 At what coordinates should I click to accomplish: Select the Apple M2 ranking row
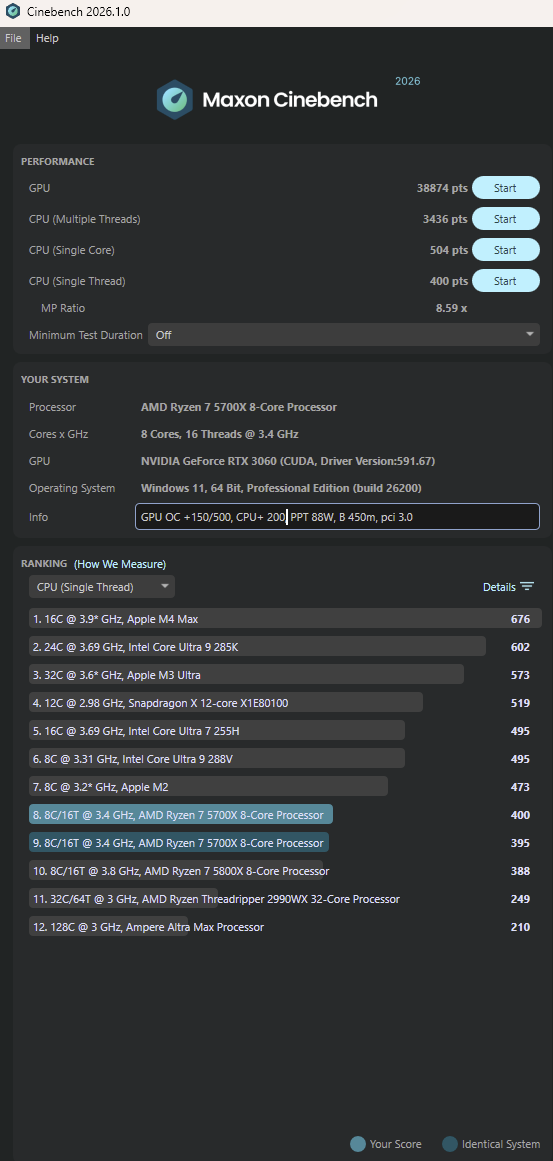click(285, 787)
